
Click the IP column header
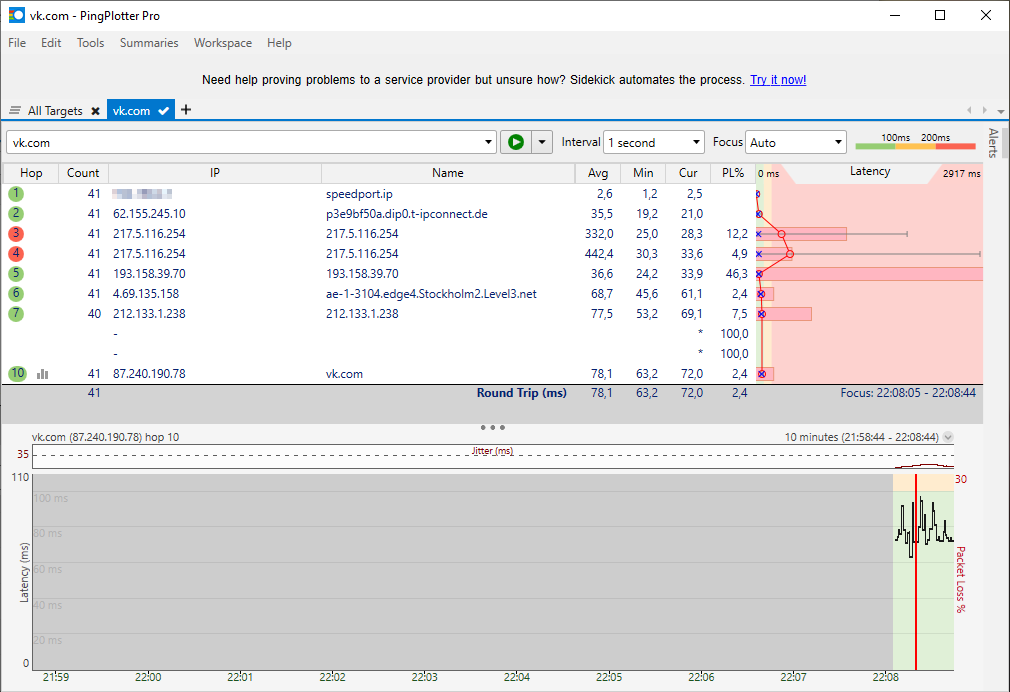pyautogui.click(x=214, y=173)
